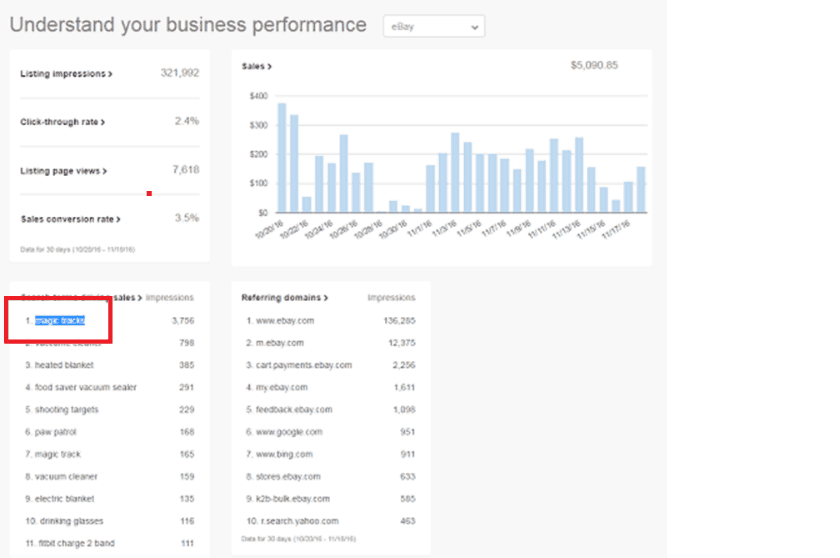This screenshot has width=840, height=558.
Task: Click cart.payments.ebay.com referring domain
Action: pos(304,365)
